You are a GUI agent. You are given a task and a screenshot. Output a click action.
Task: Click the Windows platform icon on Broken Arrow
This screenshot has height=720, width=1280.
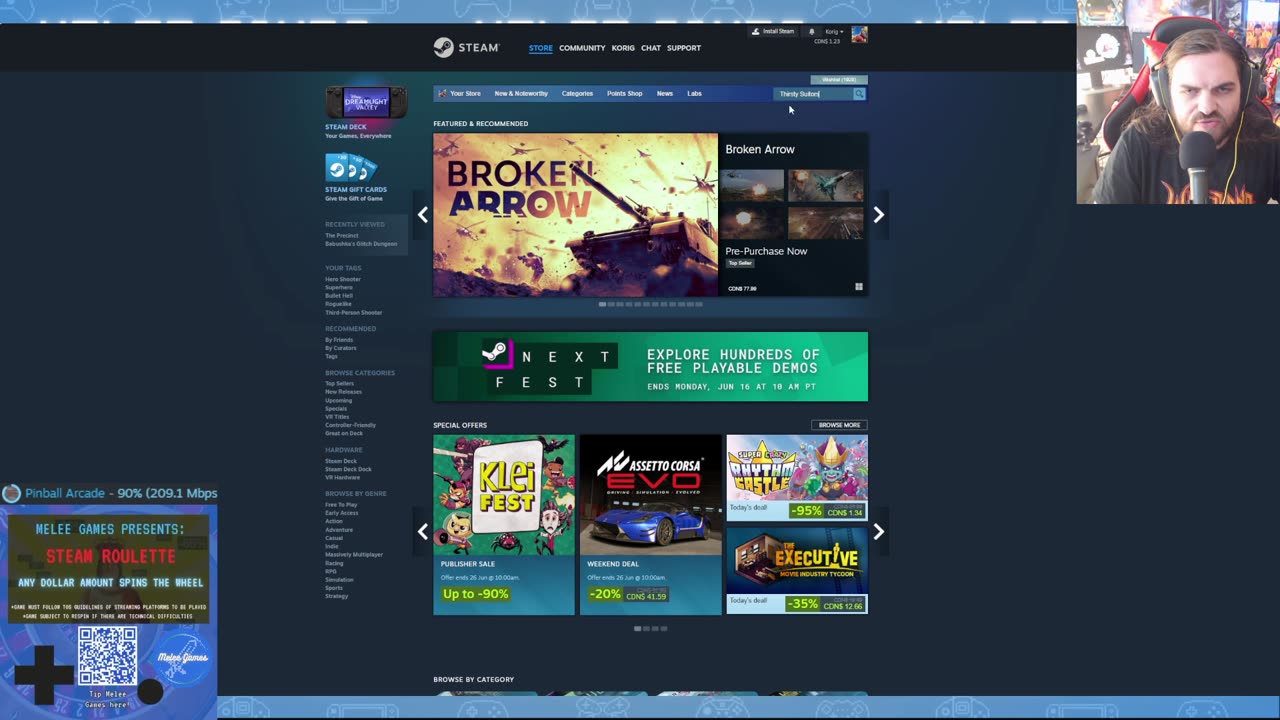pos(858,287)
